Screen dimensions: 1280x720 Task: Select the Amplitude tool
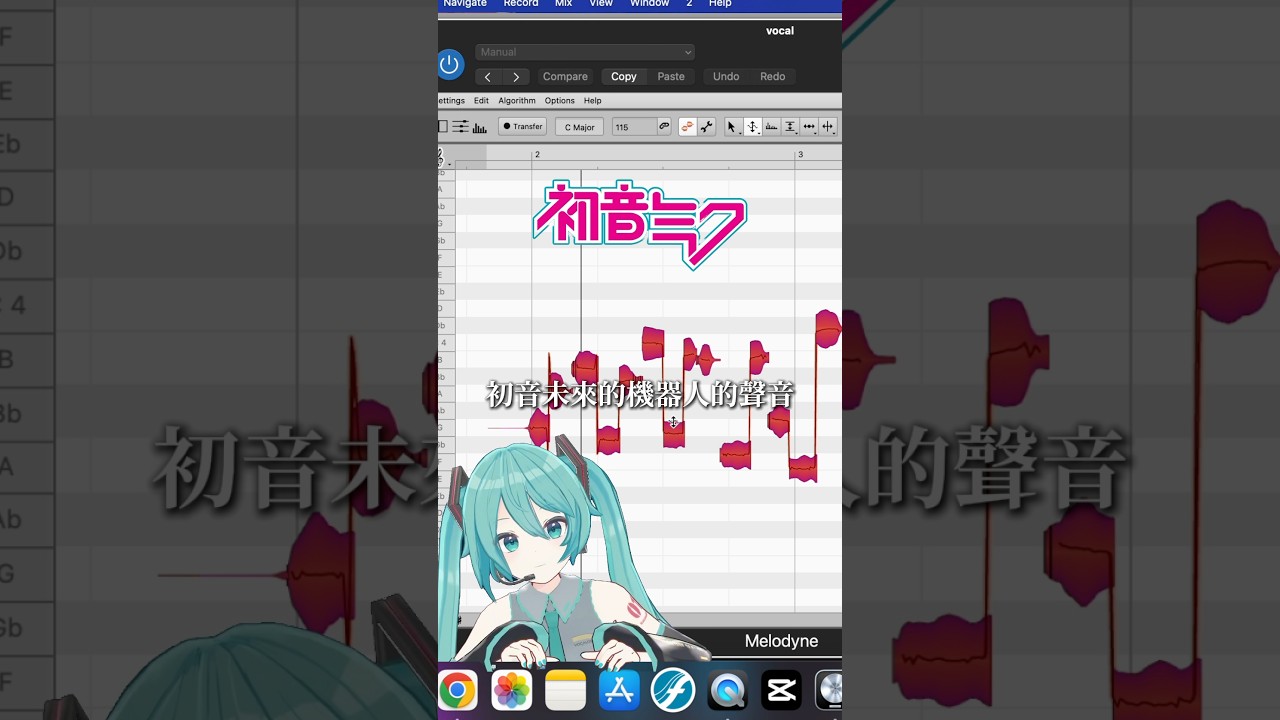(790, 127)
